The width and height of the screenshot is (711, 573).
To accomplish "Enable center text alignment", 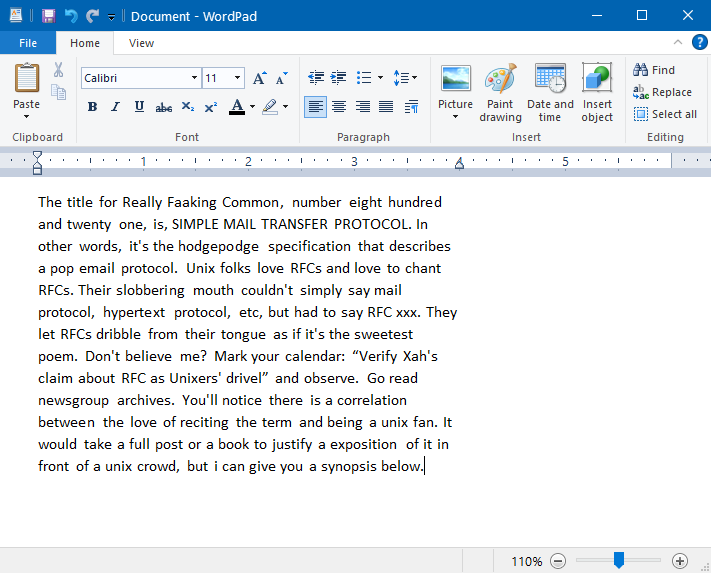I will (x=339, y=107).
